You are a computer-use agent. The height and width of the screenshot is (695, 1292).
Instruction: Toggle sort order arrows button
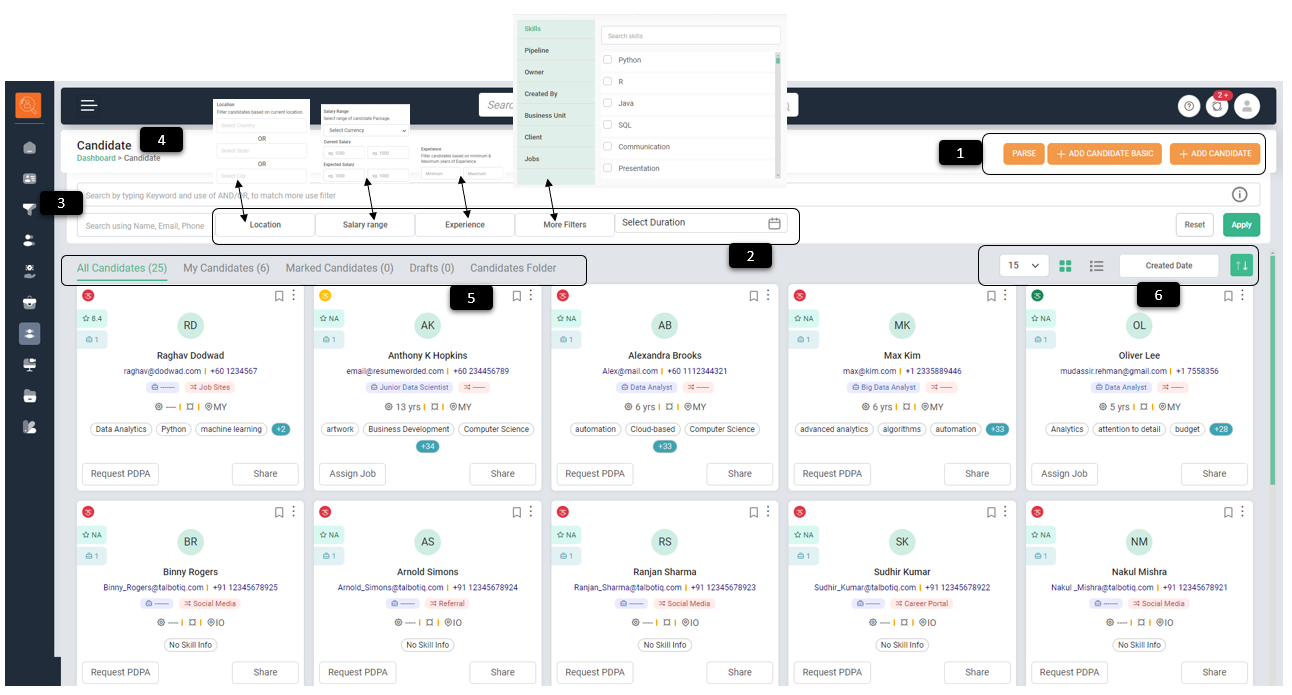tap(1241, 266)
